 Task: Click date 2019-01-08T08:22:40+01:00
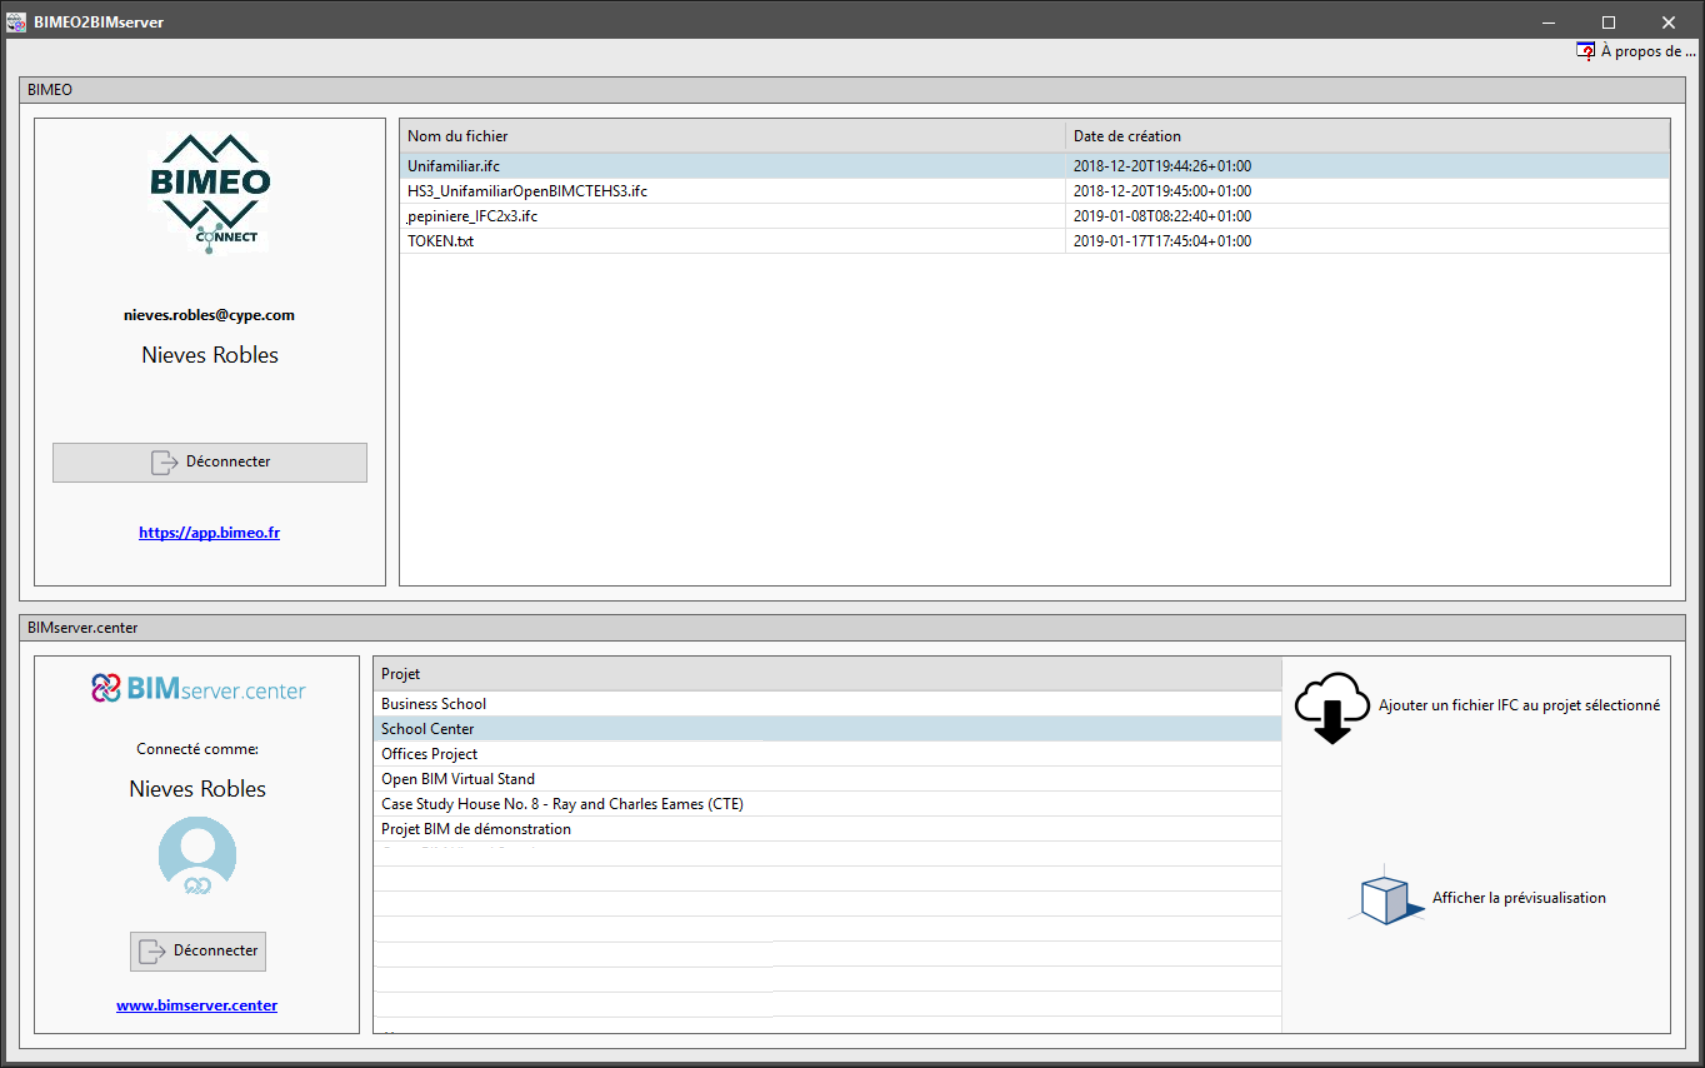coord(1162,216)
